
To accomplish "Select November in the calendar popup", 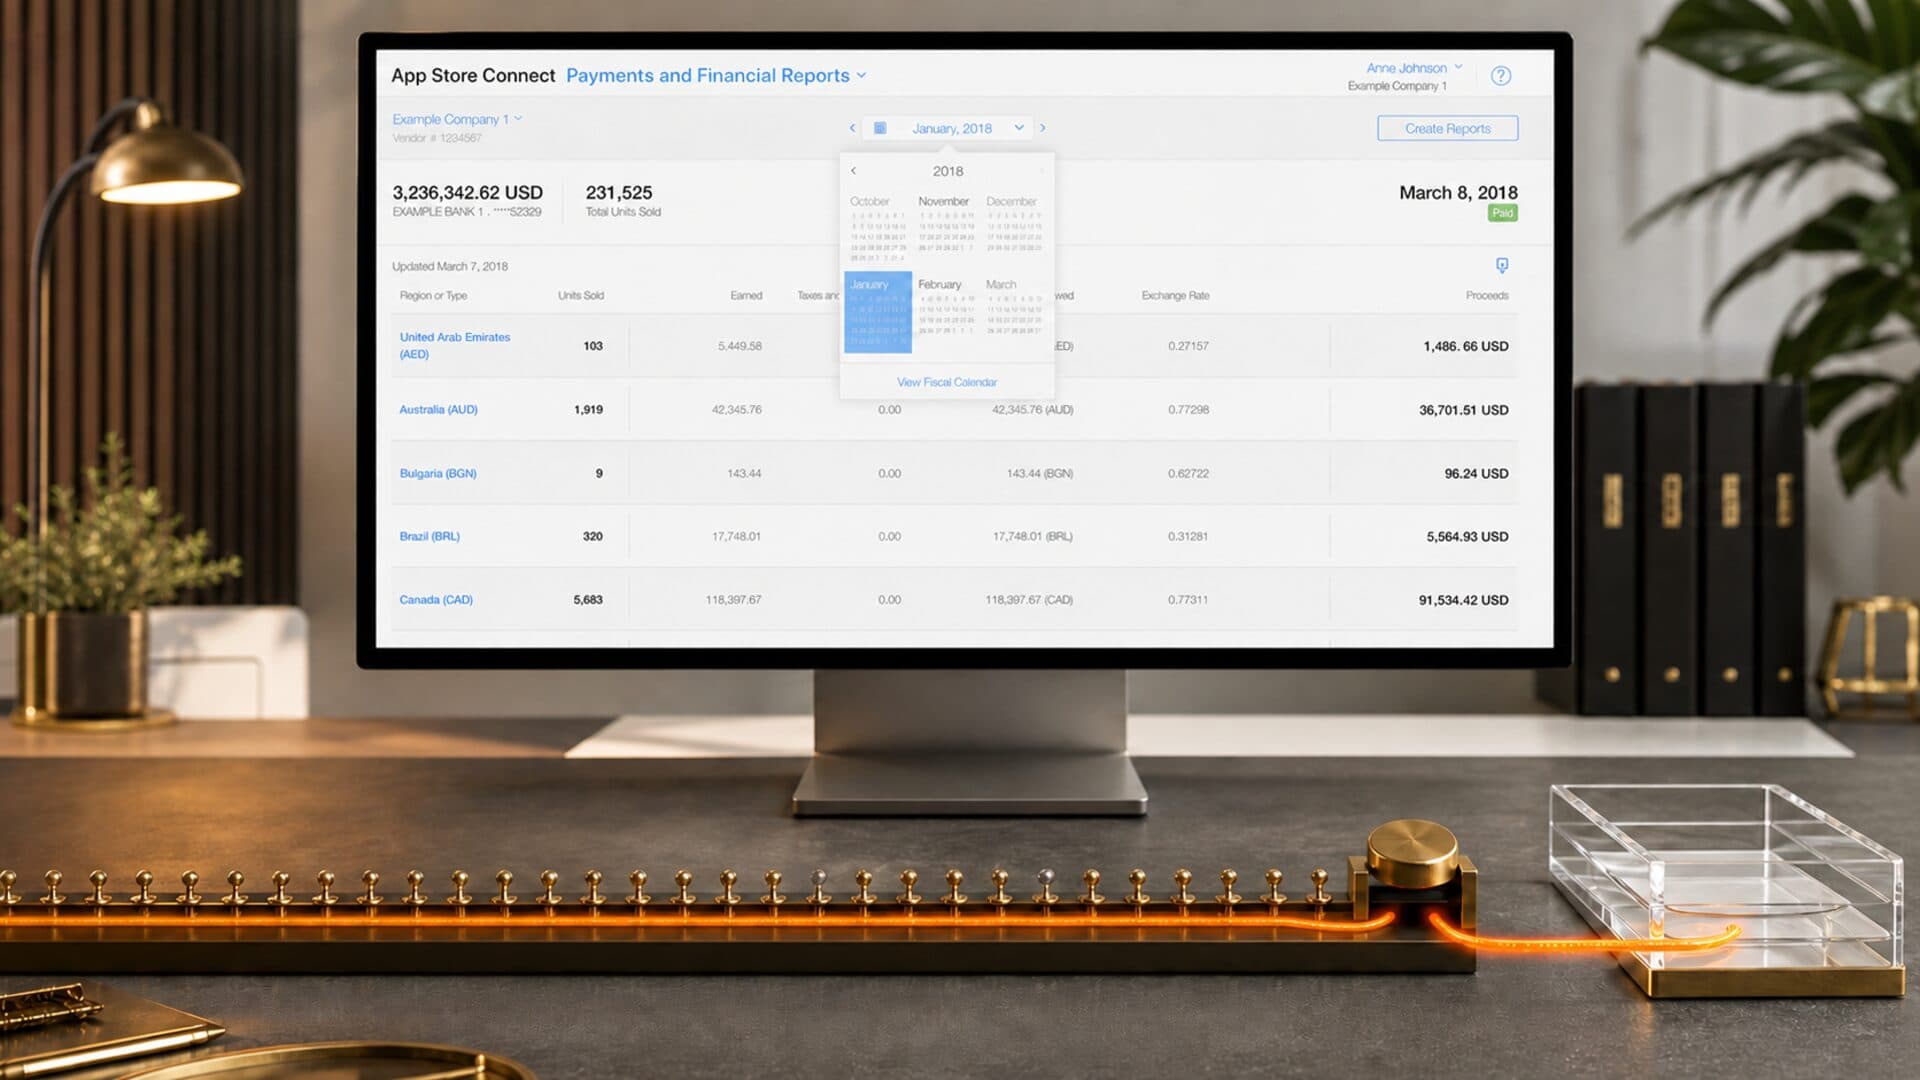I will pos(945,229).
